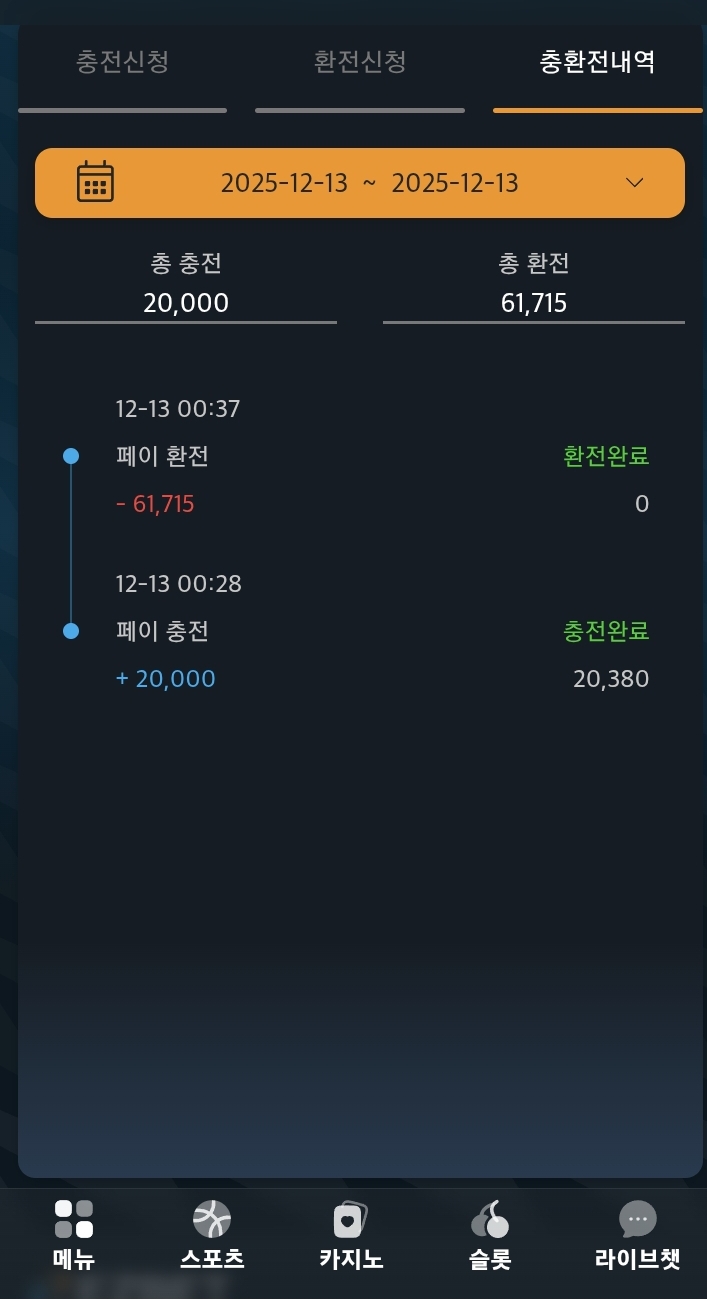Click the timeline dot beside 페이 환전
The image size is (707, 1299).
[71, 456]
